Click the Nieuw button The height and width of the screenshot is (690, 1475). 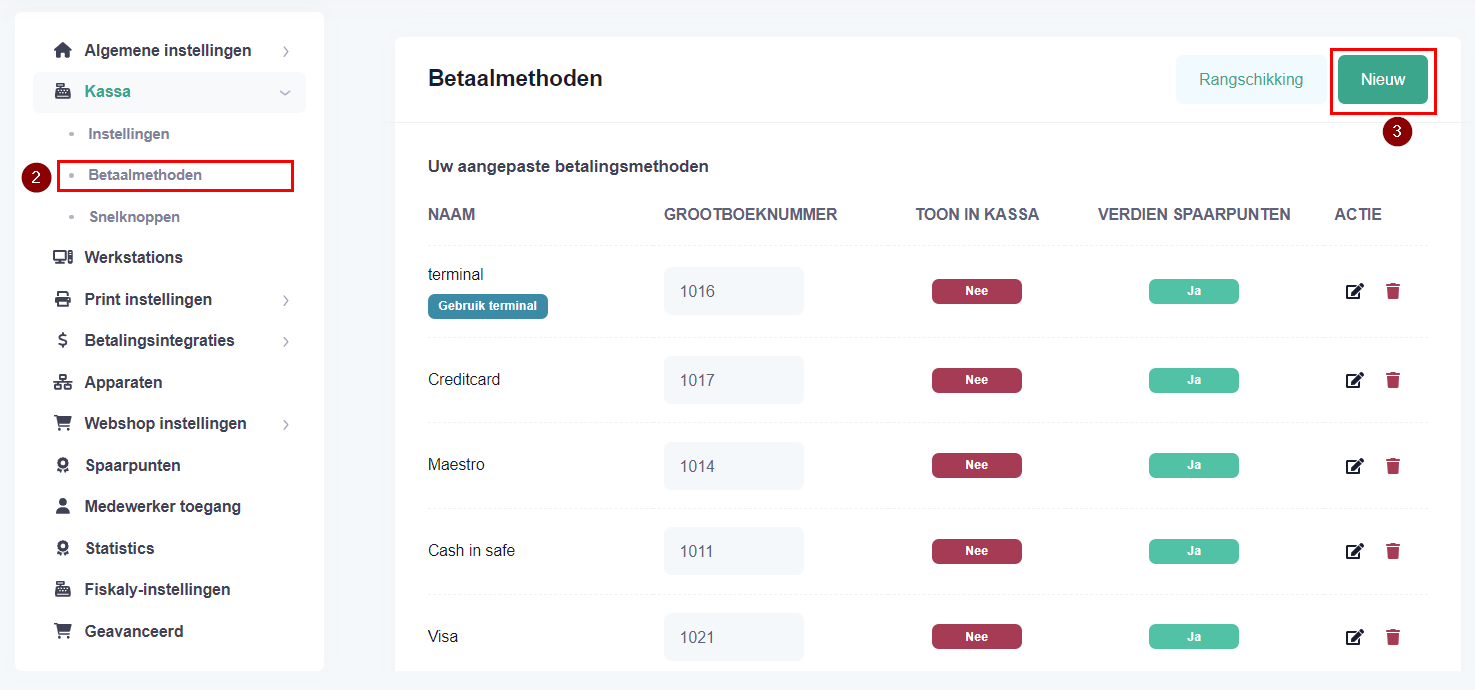tap(1382, 80)
